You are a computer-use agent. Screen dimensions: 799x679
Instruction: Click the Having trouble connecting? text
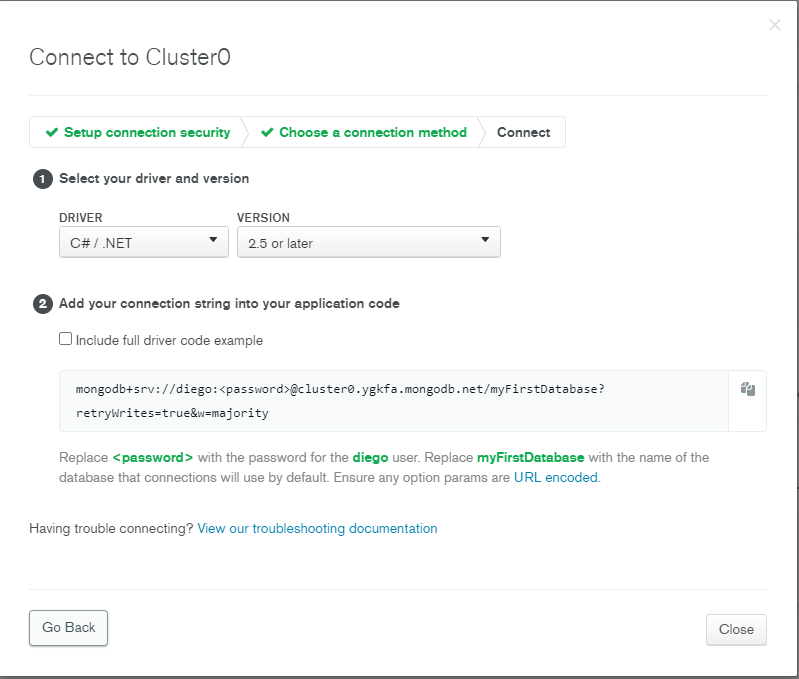(111, 528)
